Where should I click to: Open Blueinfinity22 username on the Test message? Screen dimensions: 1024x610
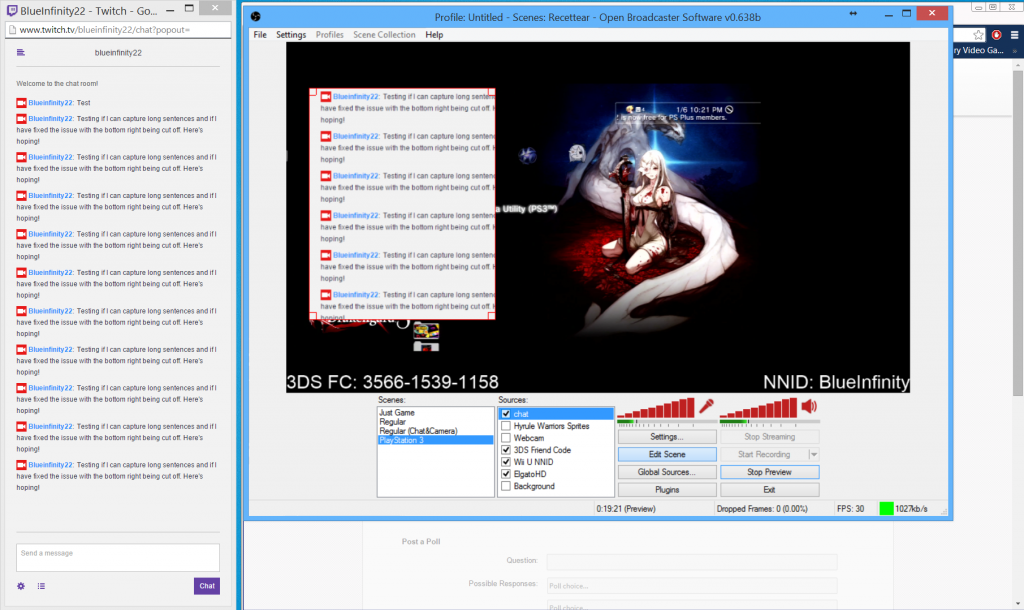click(51, 103)
